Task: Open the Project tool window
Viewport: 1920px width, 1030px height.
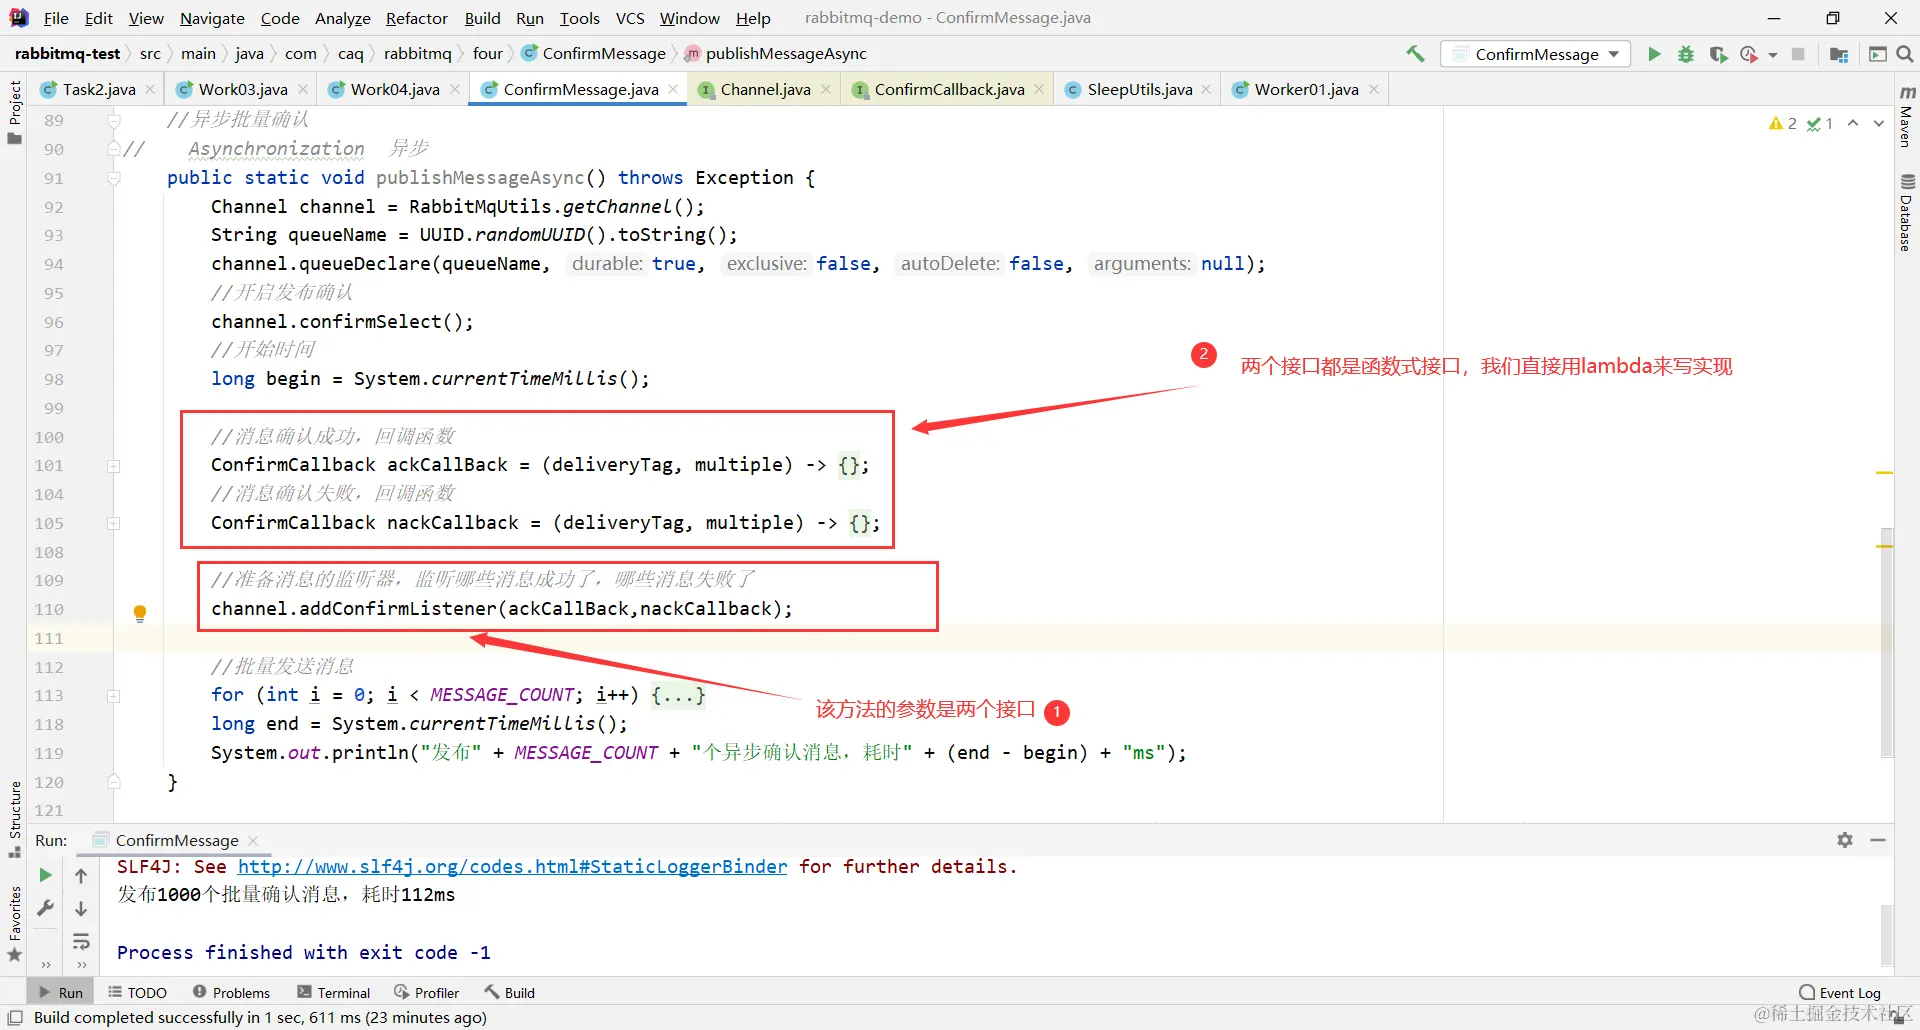Action: point(14,111)
